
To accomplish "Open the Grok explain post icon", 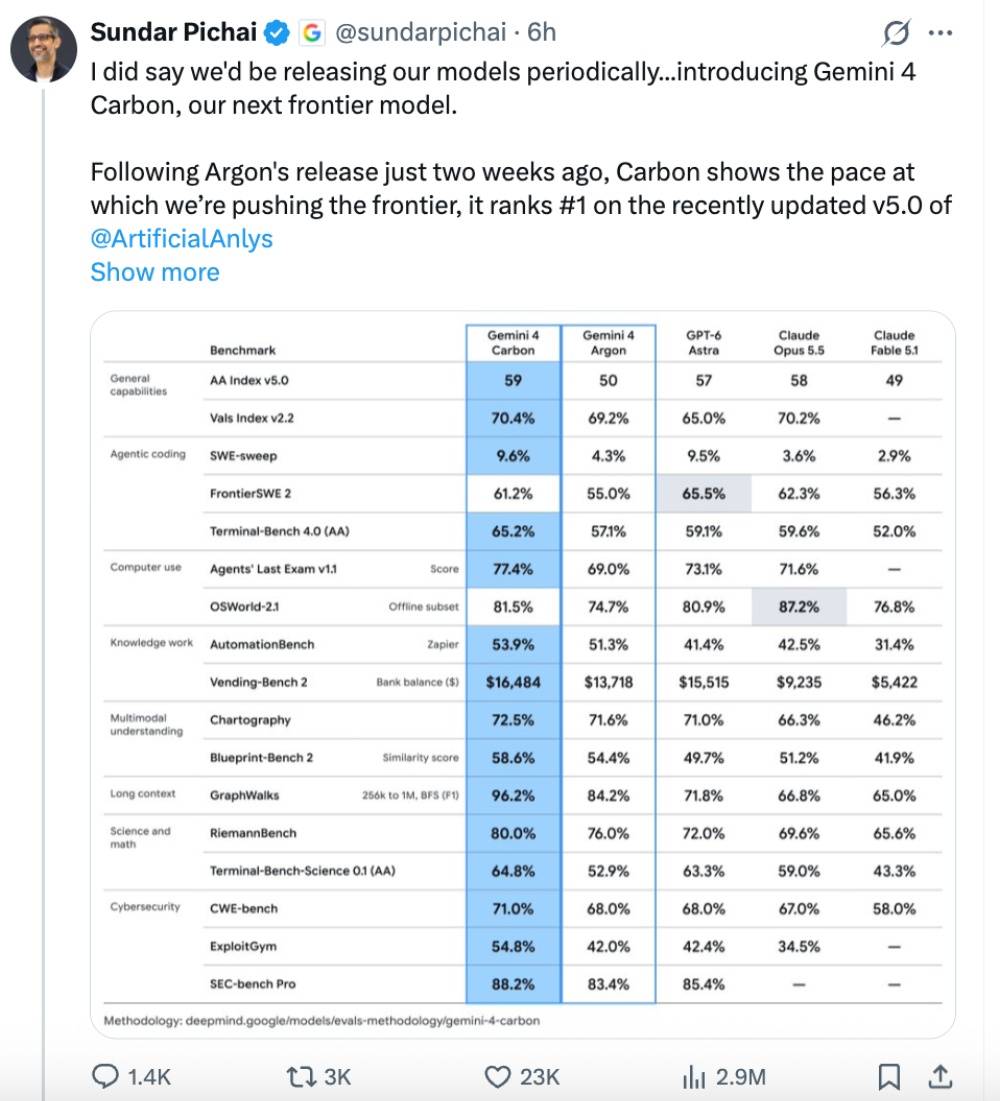I will point(897,32).
